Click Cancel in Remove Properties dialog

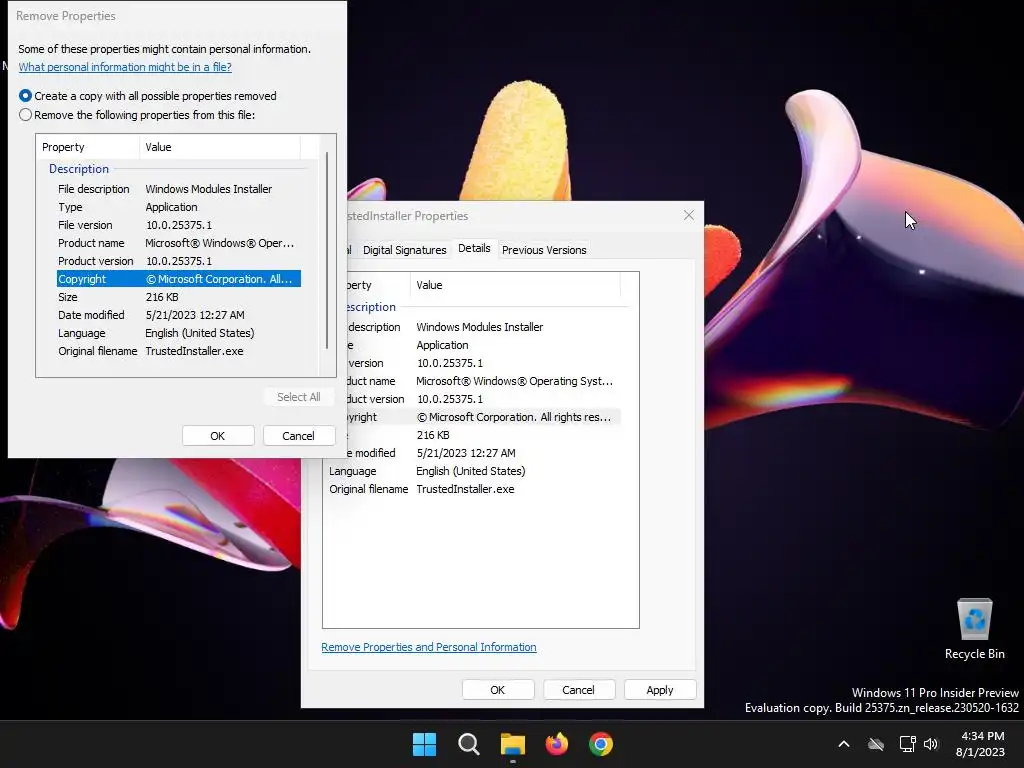coord(298,436)
